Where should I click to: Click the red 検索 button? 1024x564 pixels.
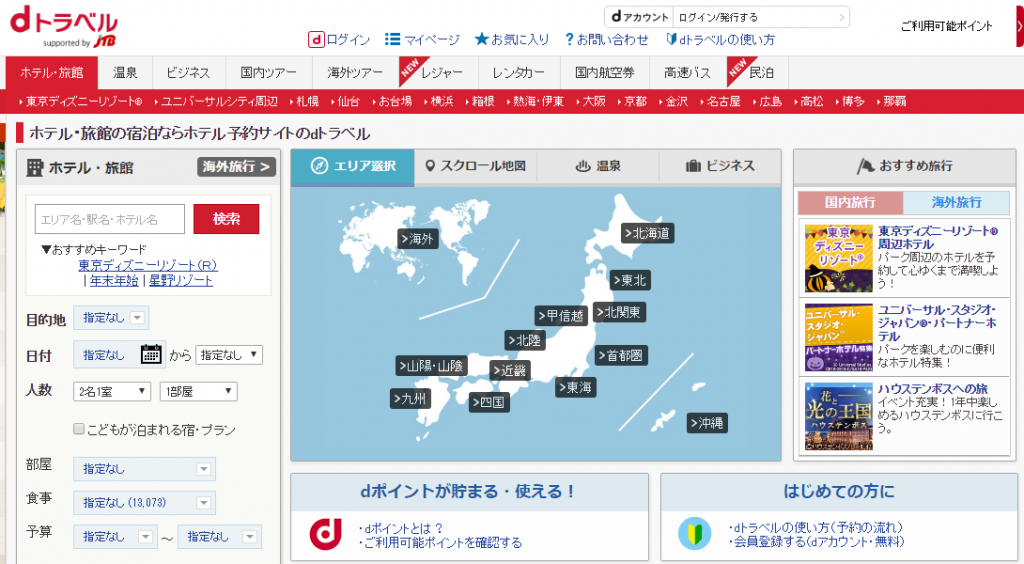(x=226, y=219)
